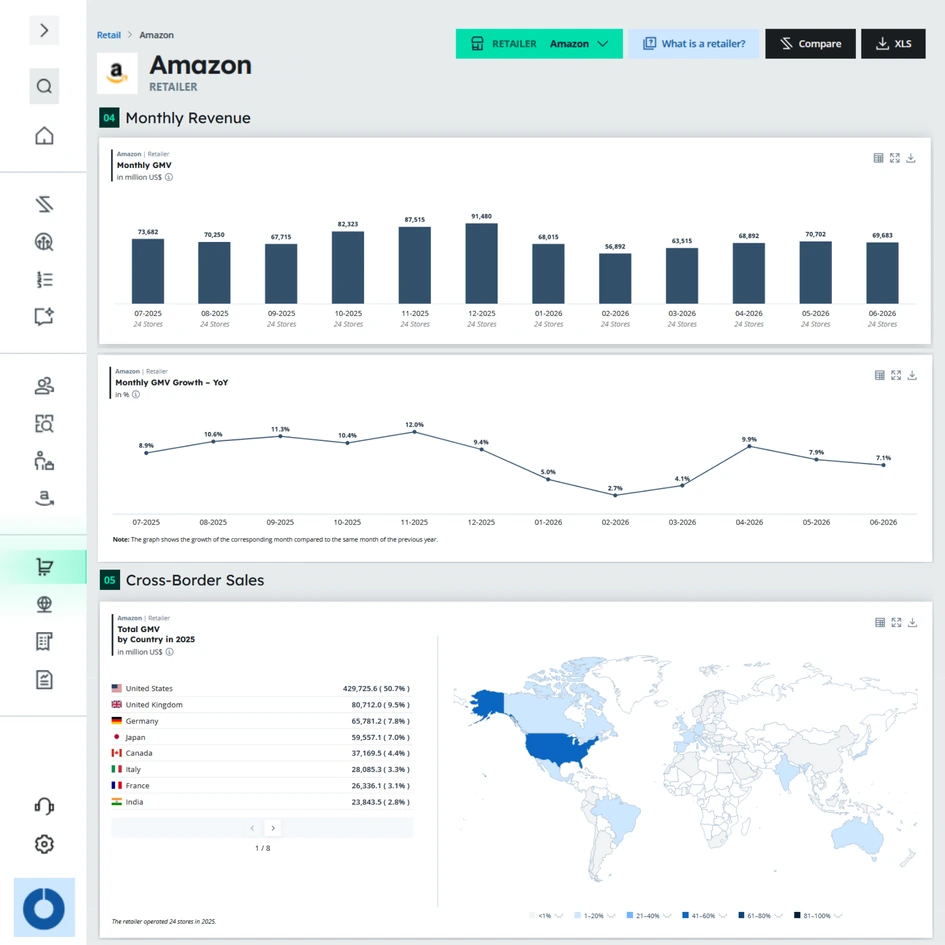
Task: Open the building/company sidebar icon
Action: 44,641
